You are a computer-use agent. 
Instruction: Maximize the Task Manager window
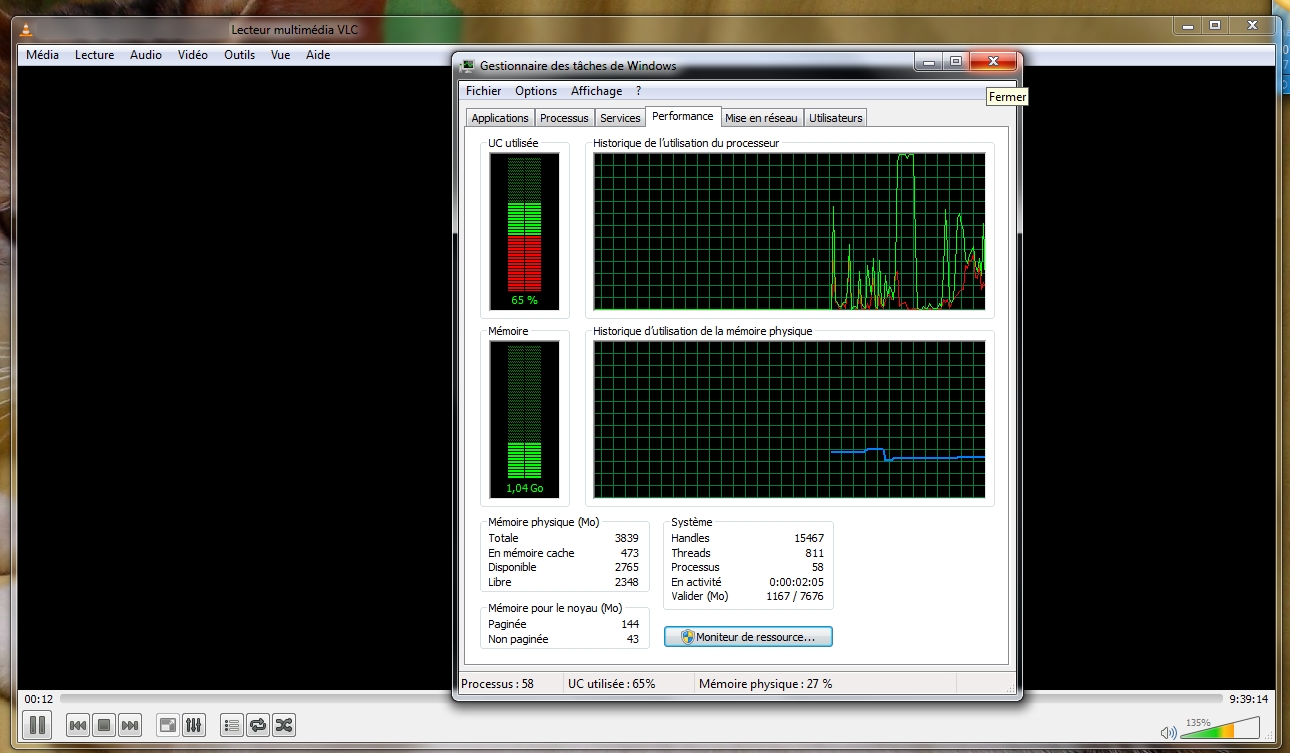pyautogui.click(x=956, y=62)
